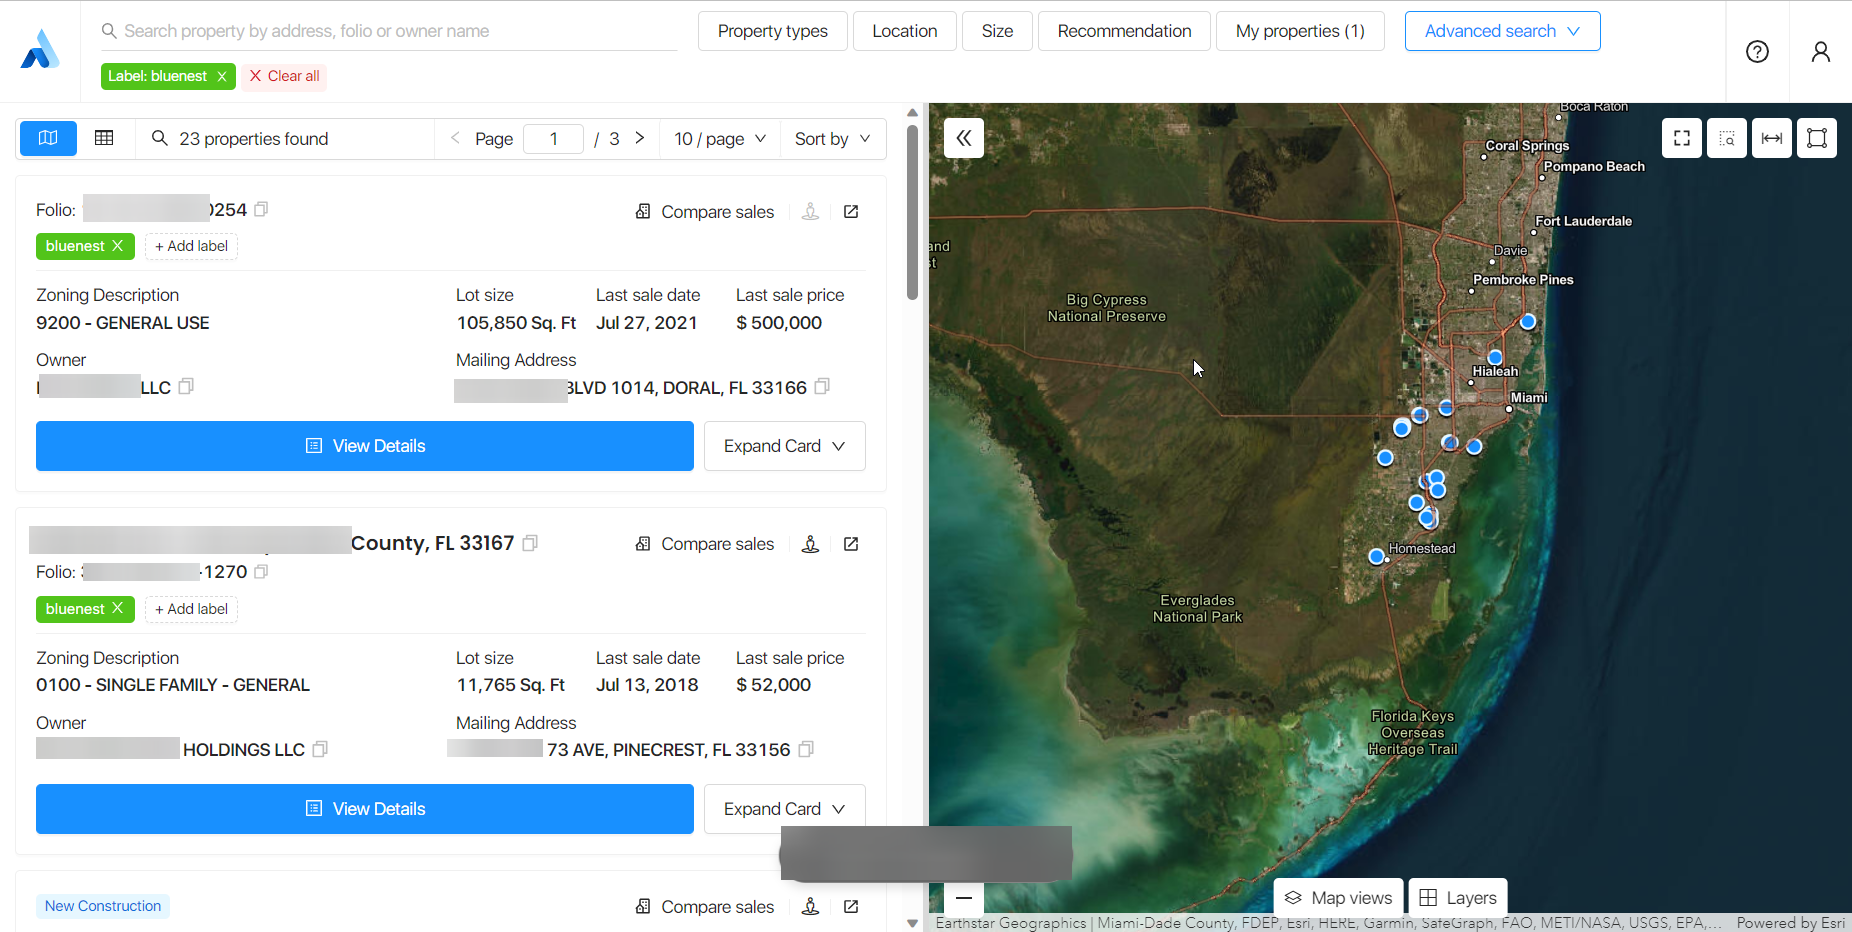Select the draw polygon area tool
The image size is (1852, 932).
pos(1817,138)
